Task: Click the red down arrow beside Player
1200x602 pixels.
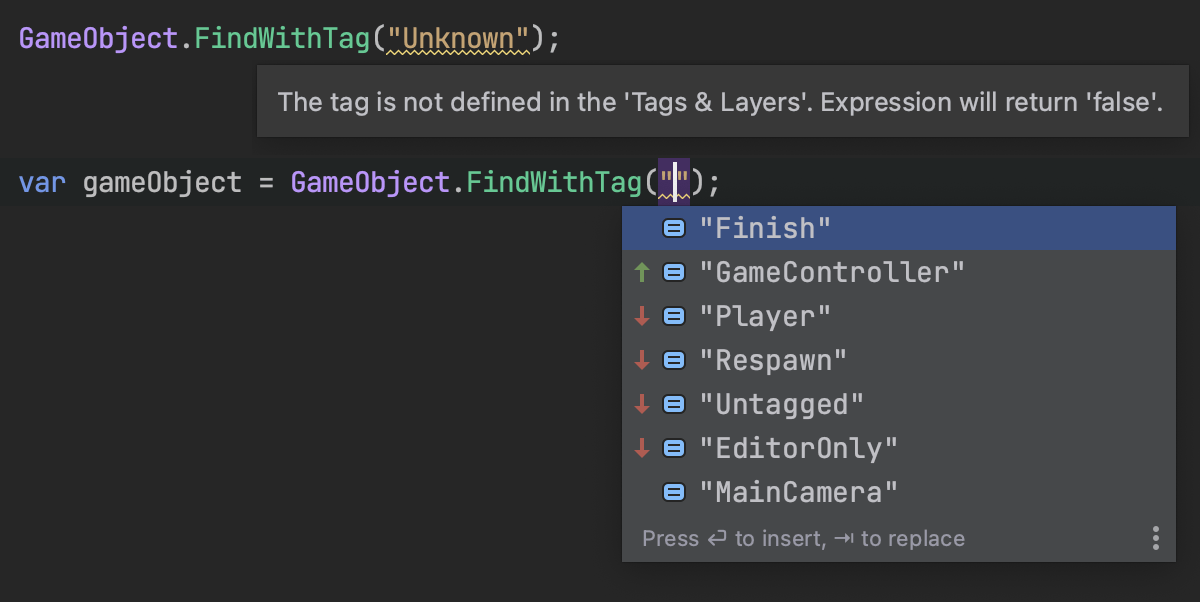Action: pyautogui.click(x=642, y=316)
